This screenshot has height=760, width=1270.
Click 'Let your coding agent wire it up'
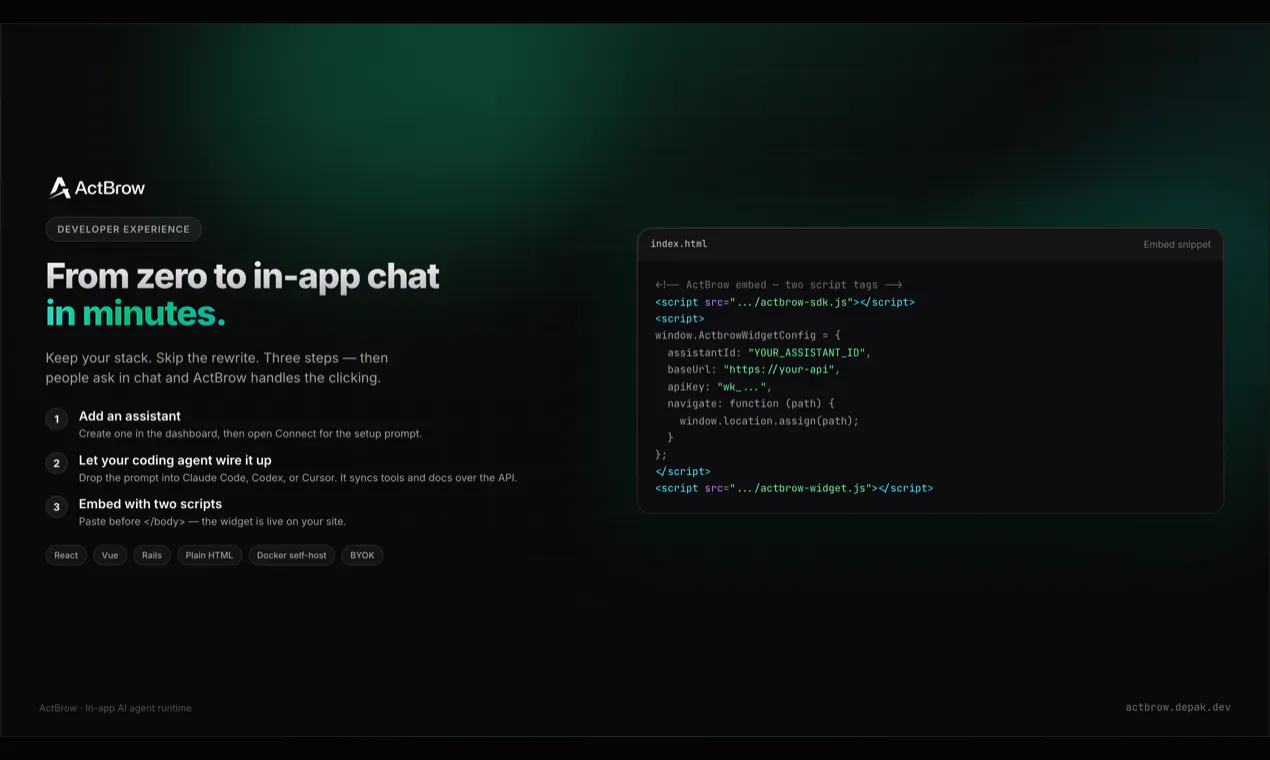coord(175,460)
